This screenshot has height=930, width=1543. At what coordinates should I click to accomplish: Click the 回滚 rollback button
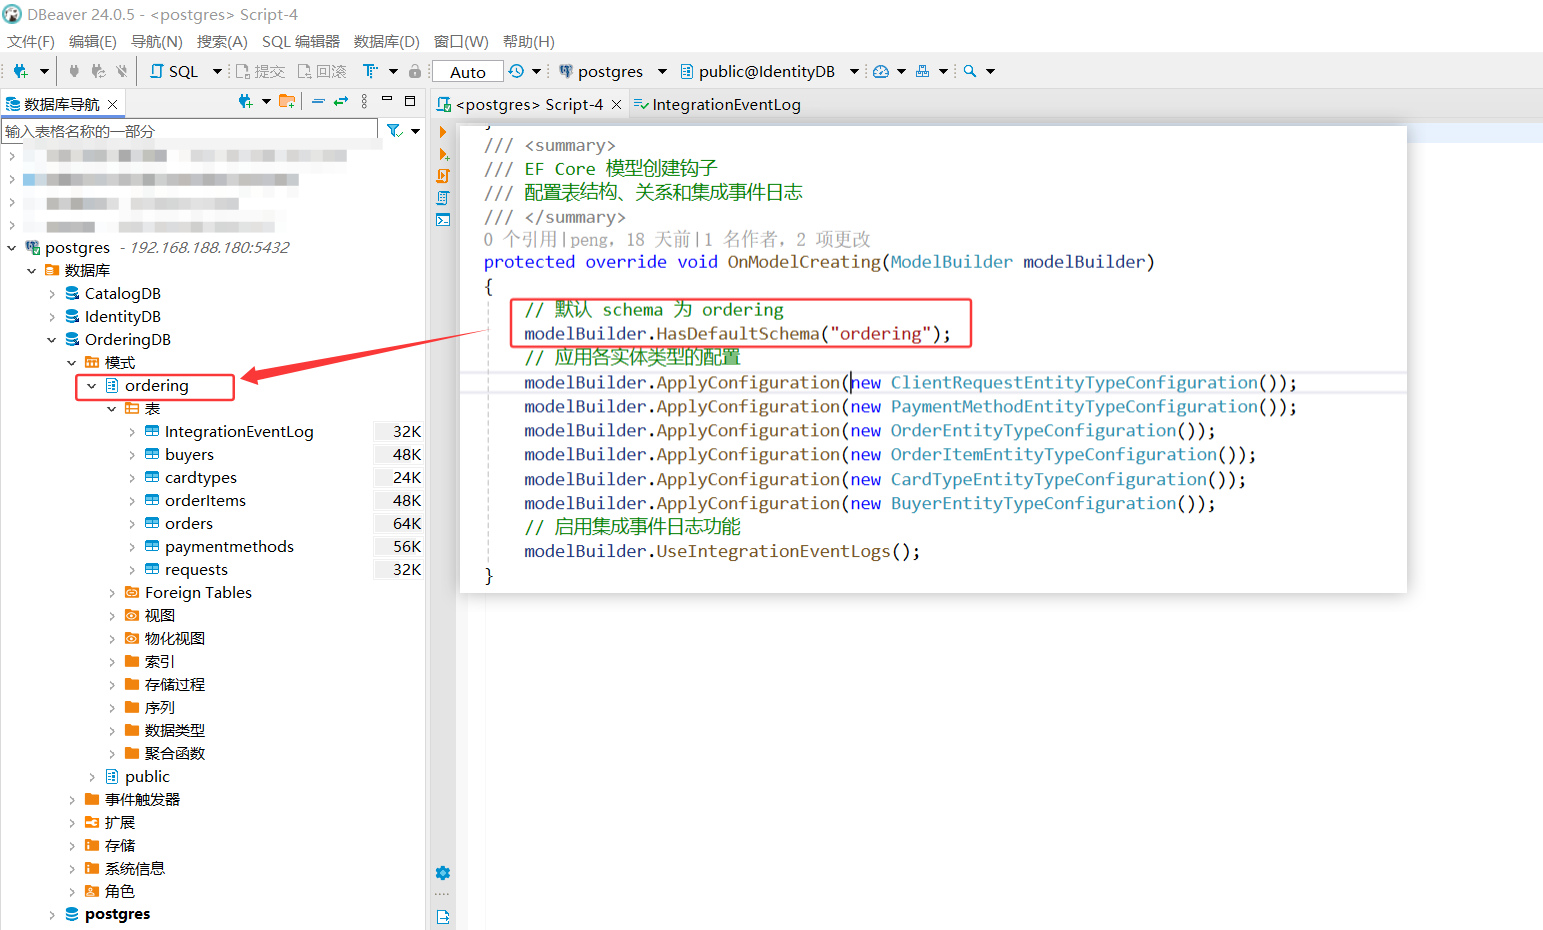(322, 71)
